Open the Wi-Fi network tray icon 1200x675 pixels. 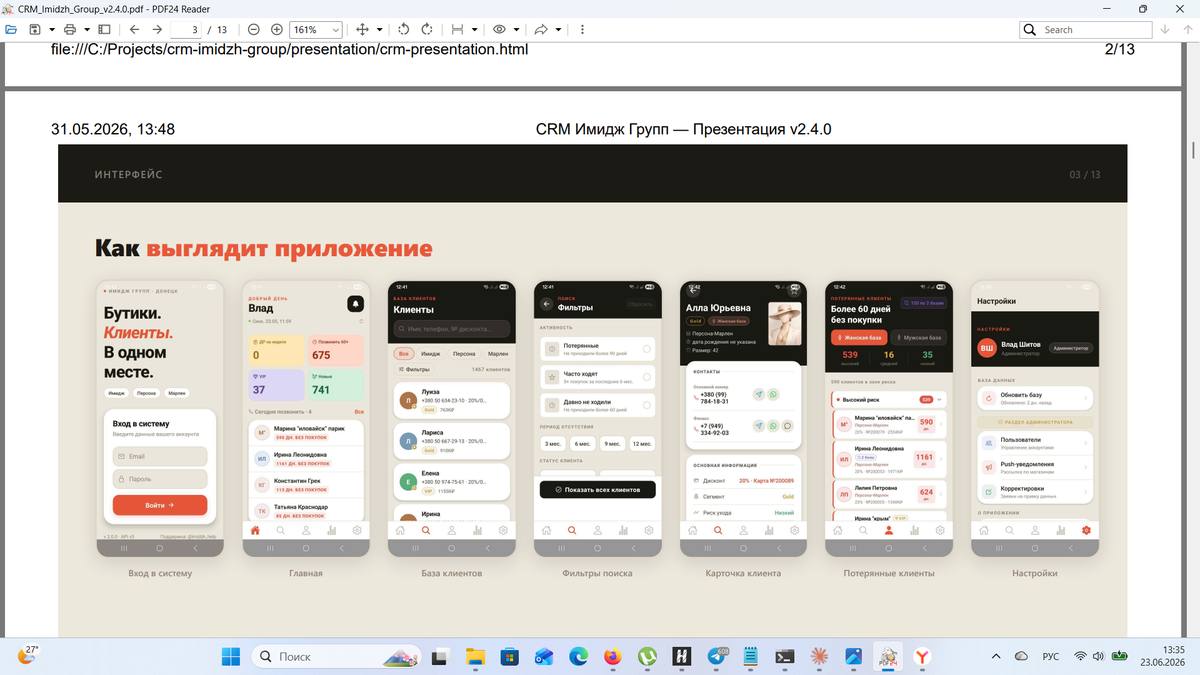1081,657
